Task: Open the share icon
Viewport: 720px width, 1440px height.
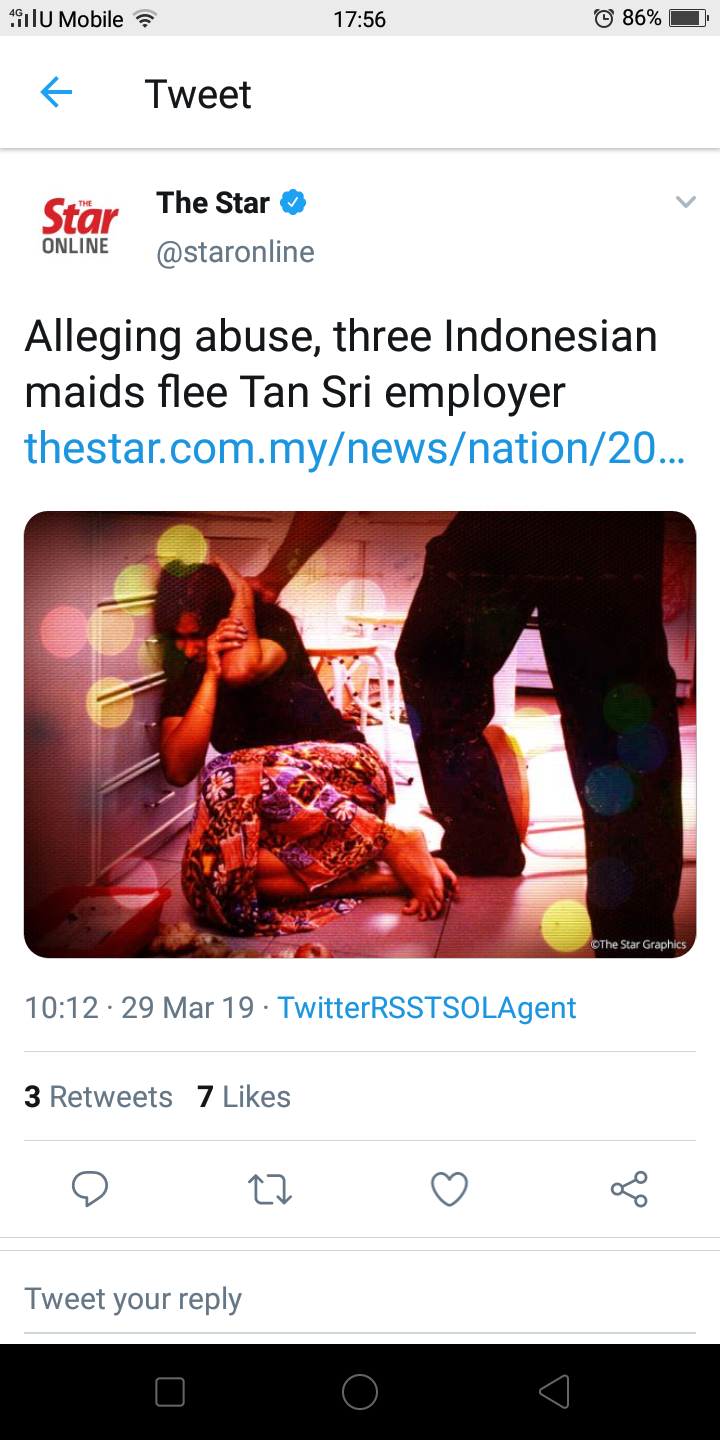Action: [629, 1189]
